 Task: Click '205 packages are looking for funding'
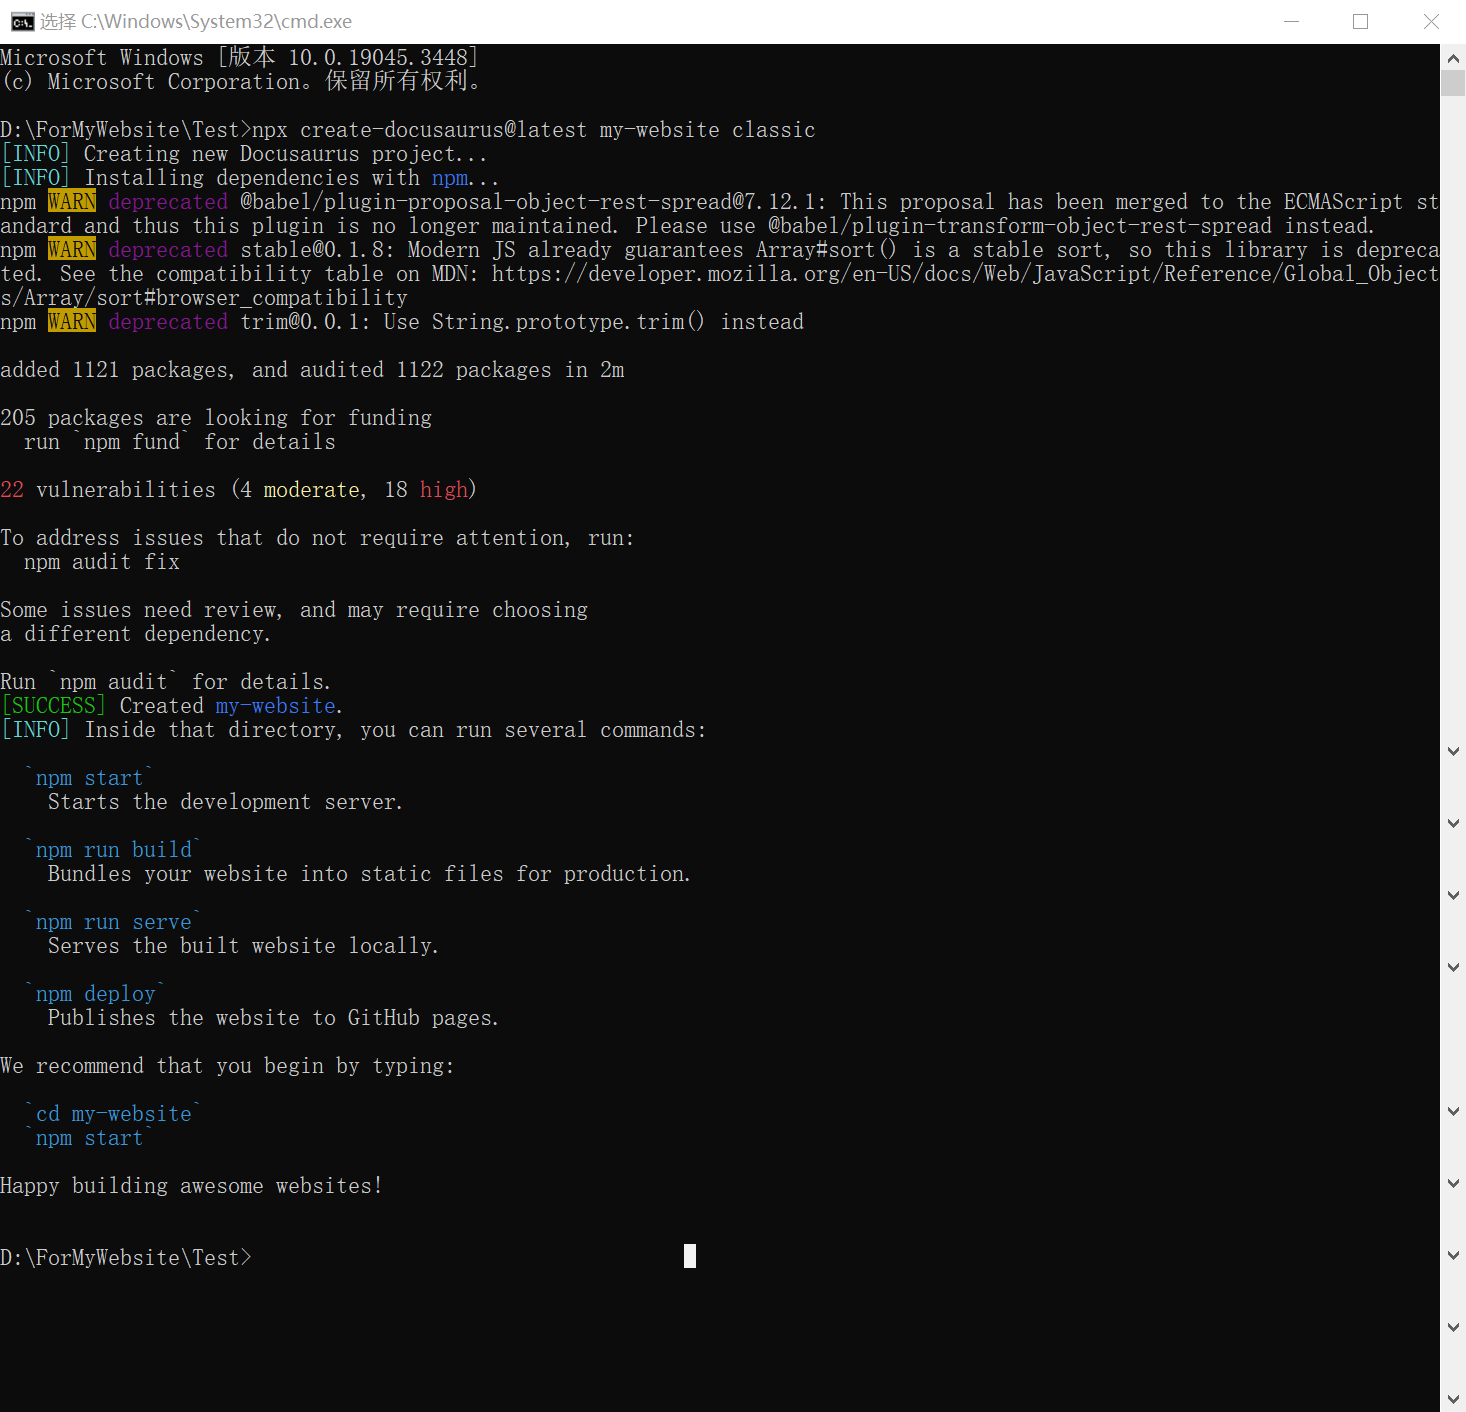coord(216,418)
